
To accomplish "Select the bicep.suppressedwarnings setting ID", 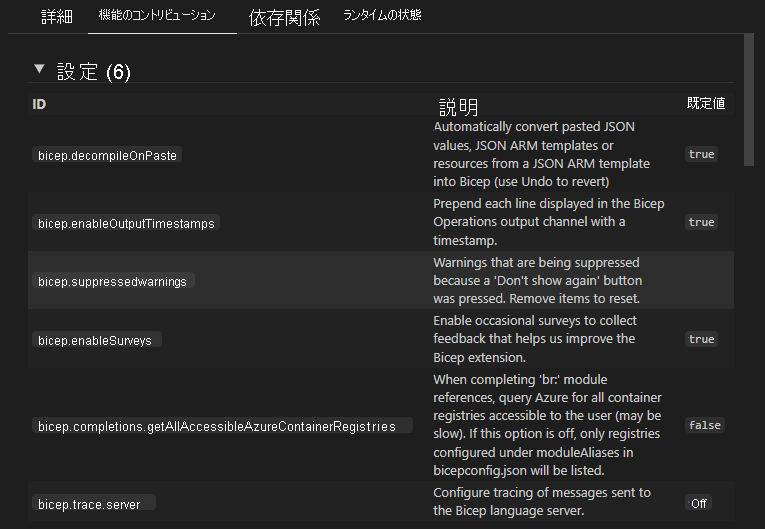I will [113, 281].
